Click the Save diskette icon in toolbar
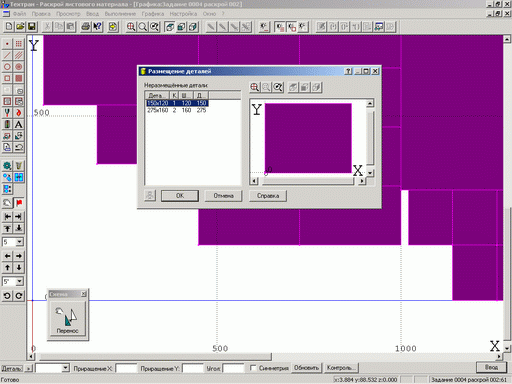 (32, 27)
